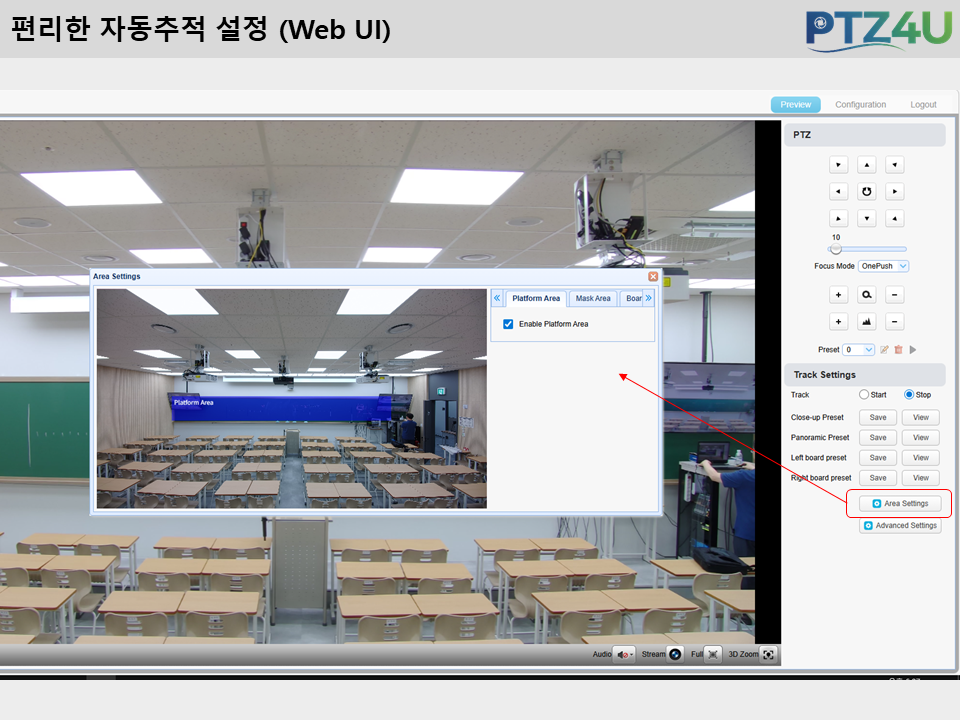Select the Track Start radio button
Viewport: 960px width, 720px height.
pyautogui.click(x=863, y=394)
